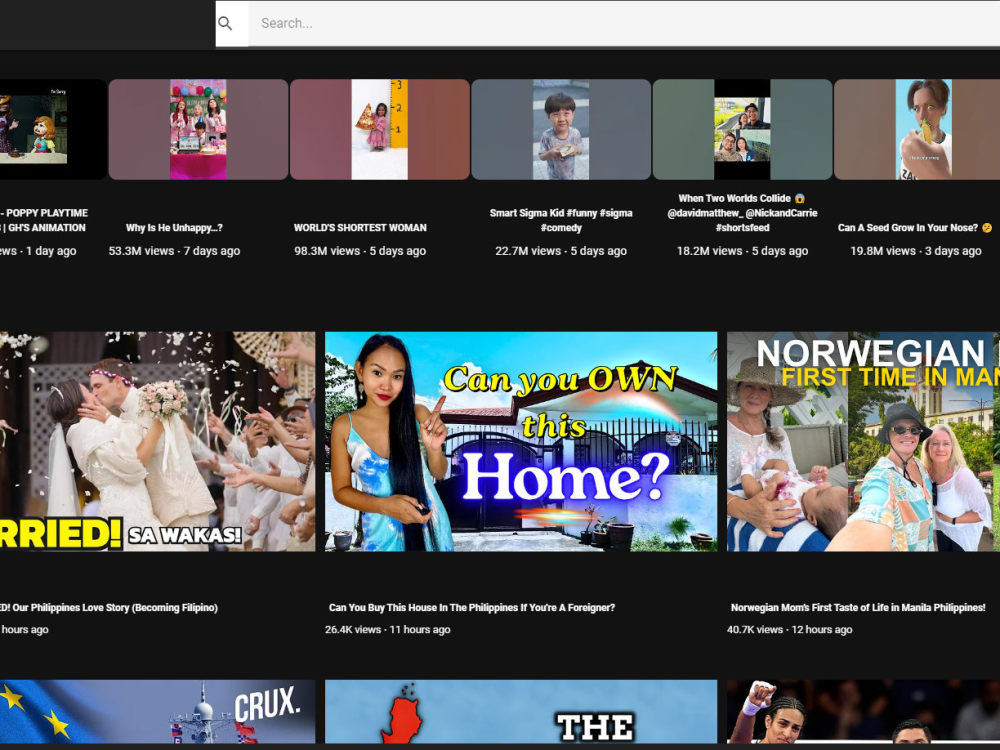Image resolution: width=1000 pixels, height=750 pixels.
Task: Open the When Two Worlds Collide thumbnail
Action: 742,129
